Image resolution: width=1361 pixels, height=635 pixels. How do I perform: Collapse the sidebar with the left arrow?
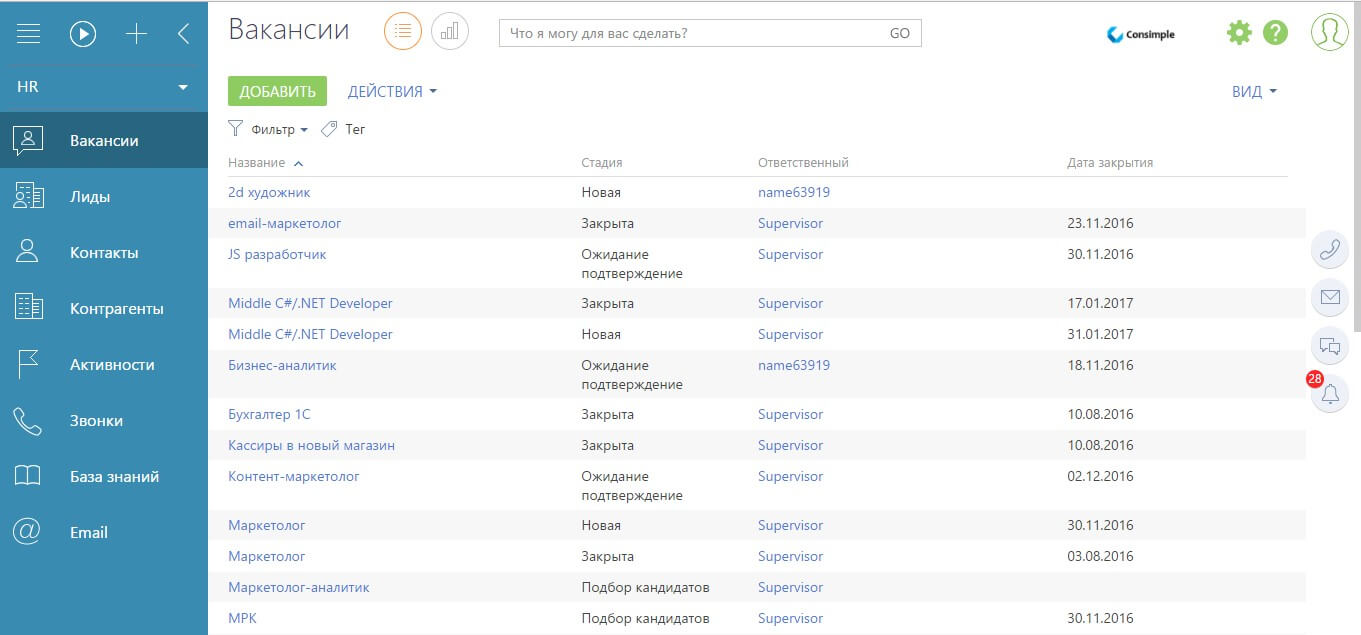[x=183, y=34]
